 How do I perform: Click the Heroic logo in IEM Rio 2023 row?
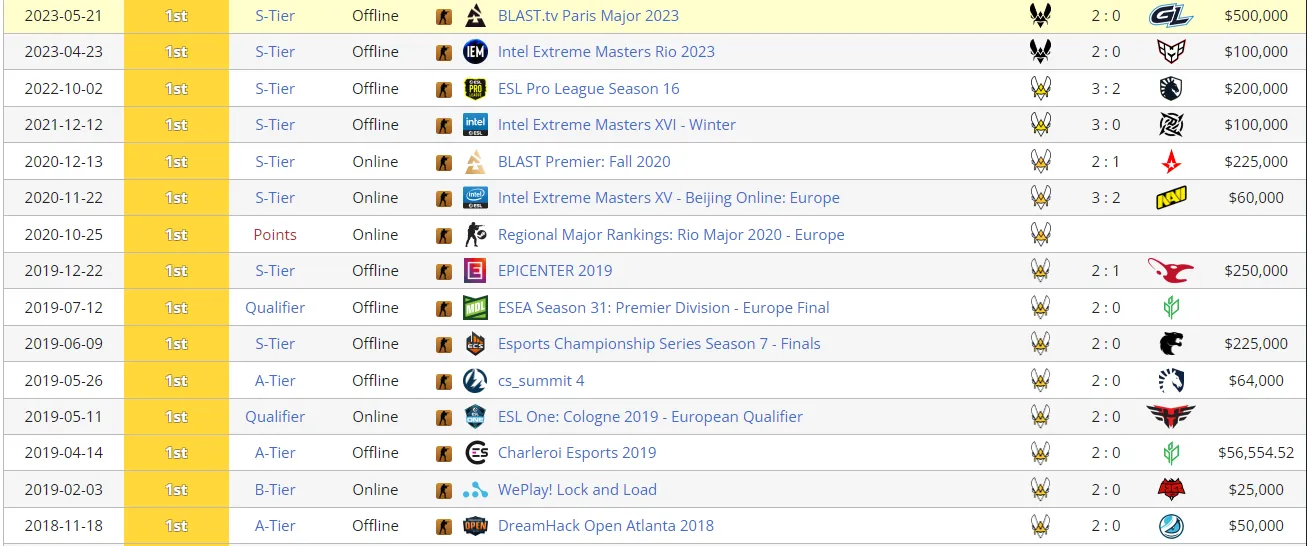click(1171, 52)
